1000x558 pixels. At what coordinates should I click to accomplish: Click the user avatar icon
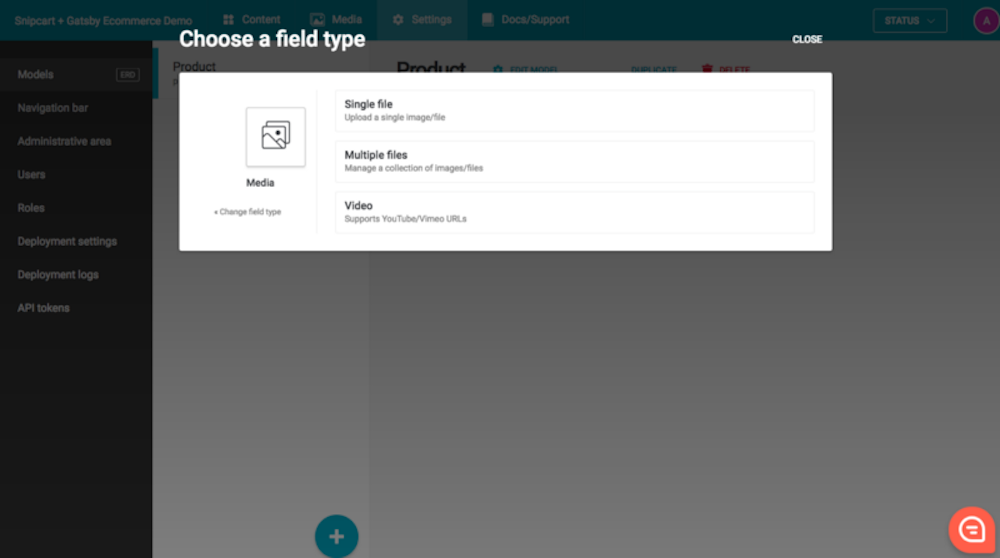986,20
